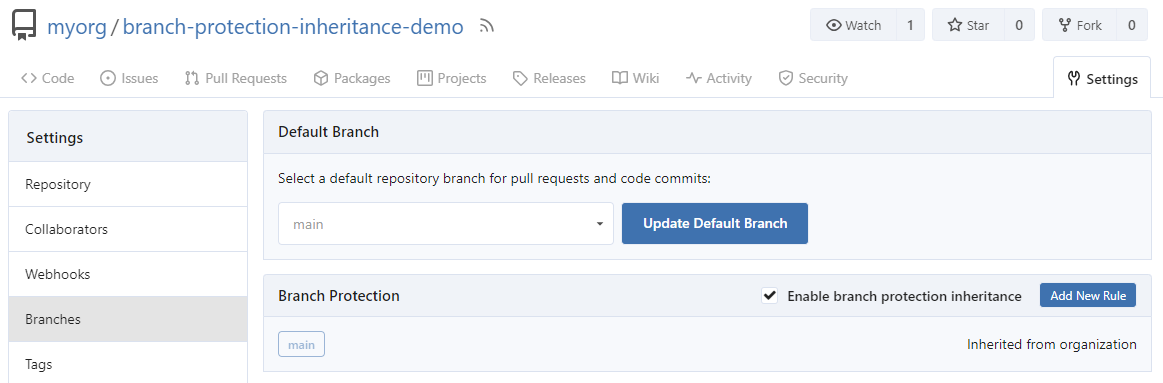Viewport: 1163px width, 383px height.
Task: Click the 'Default Branch' heading
Action: (329, 132)
